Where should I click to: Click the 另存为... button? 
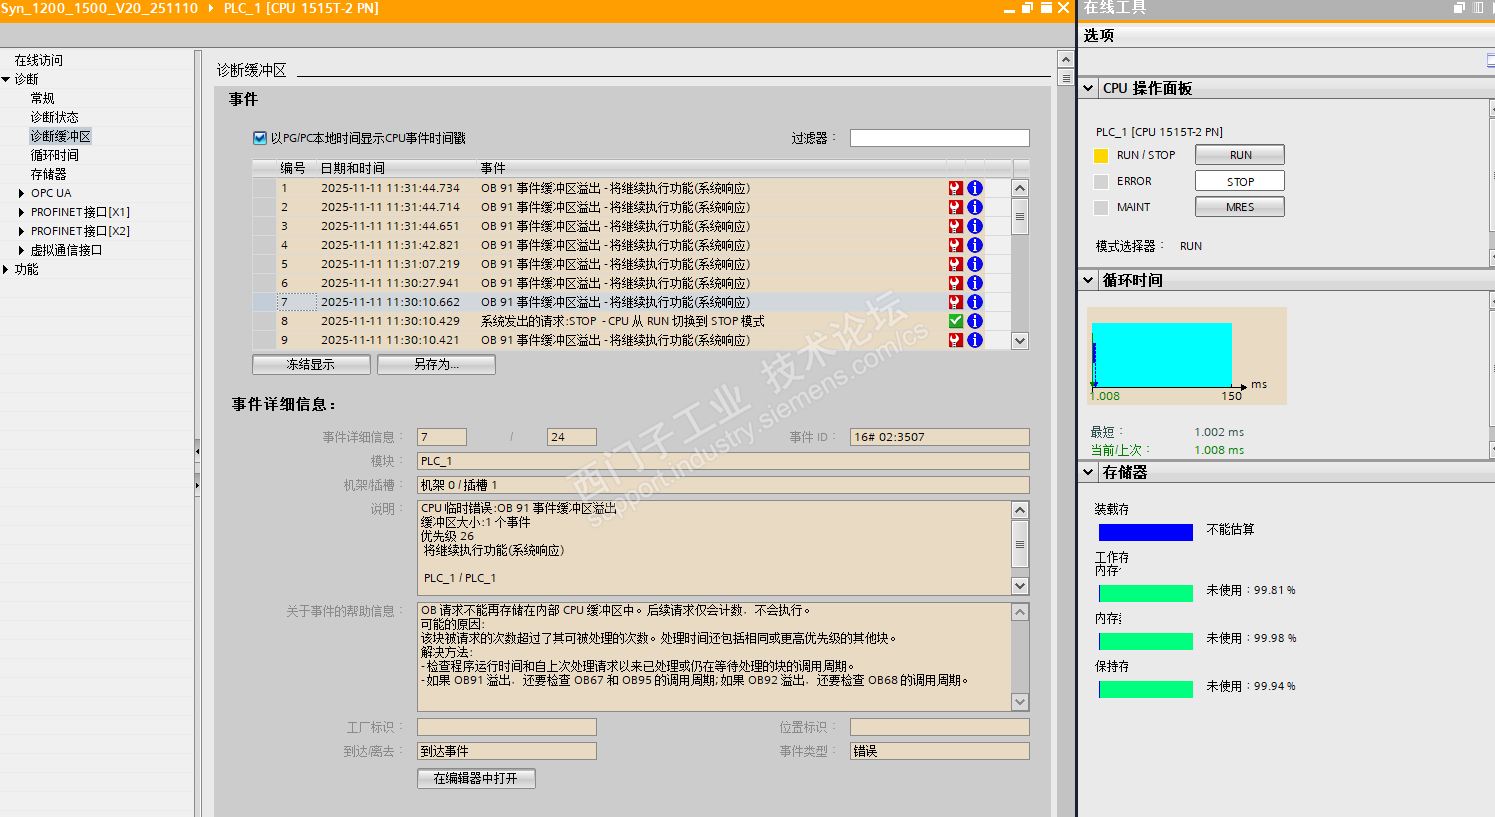pyautogui.click(x=436, y=365)
